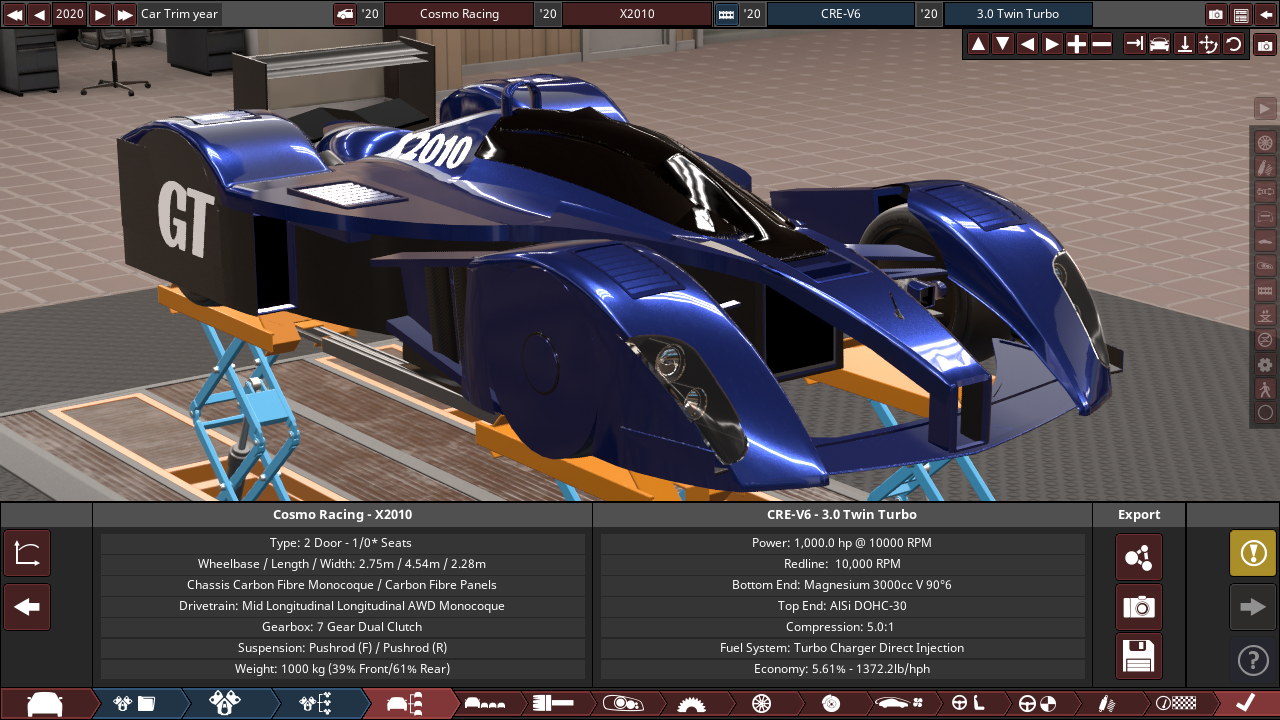Move camera down with the down triangle
The image size is (1280, 720).
coord(1003,44)
